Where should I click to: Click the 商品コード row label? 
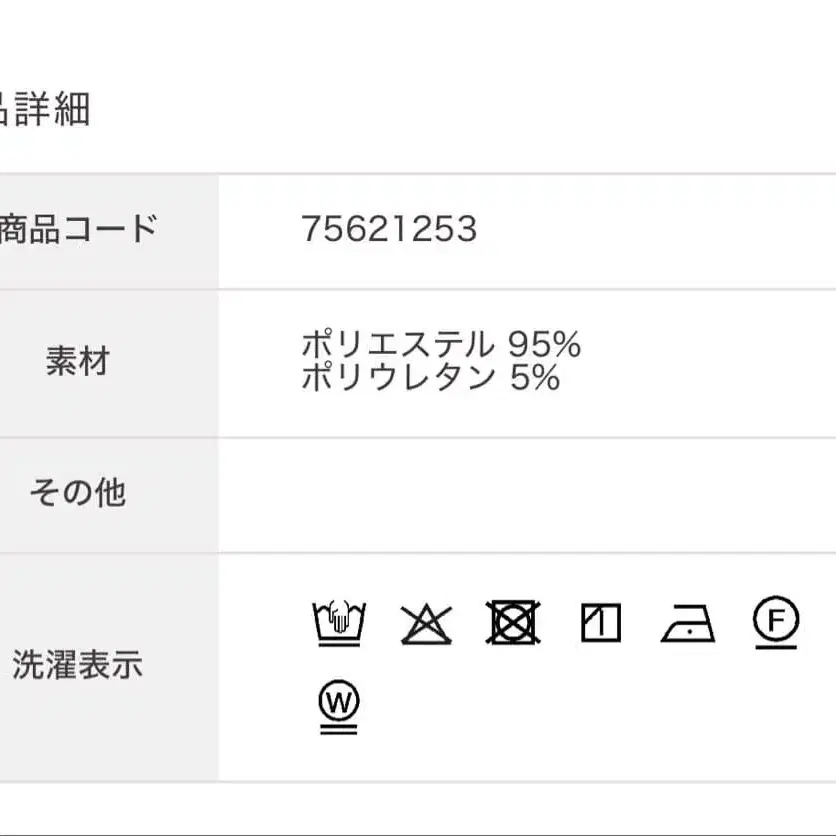(x=78, y=230)
